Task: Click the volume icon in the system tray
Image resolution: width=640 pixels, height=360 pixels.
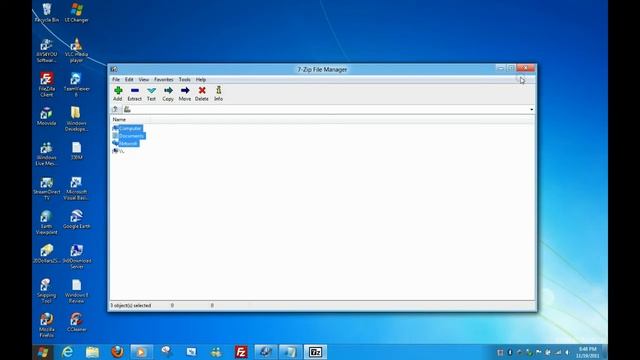Action: pyautogui.click(x=567, y=352)
